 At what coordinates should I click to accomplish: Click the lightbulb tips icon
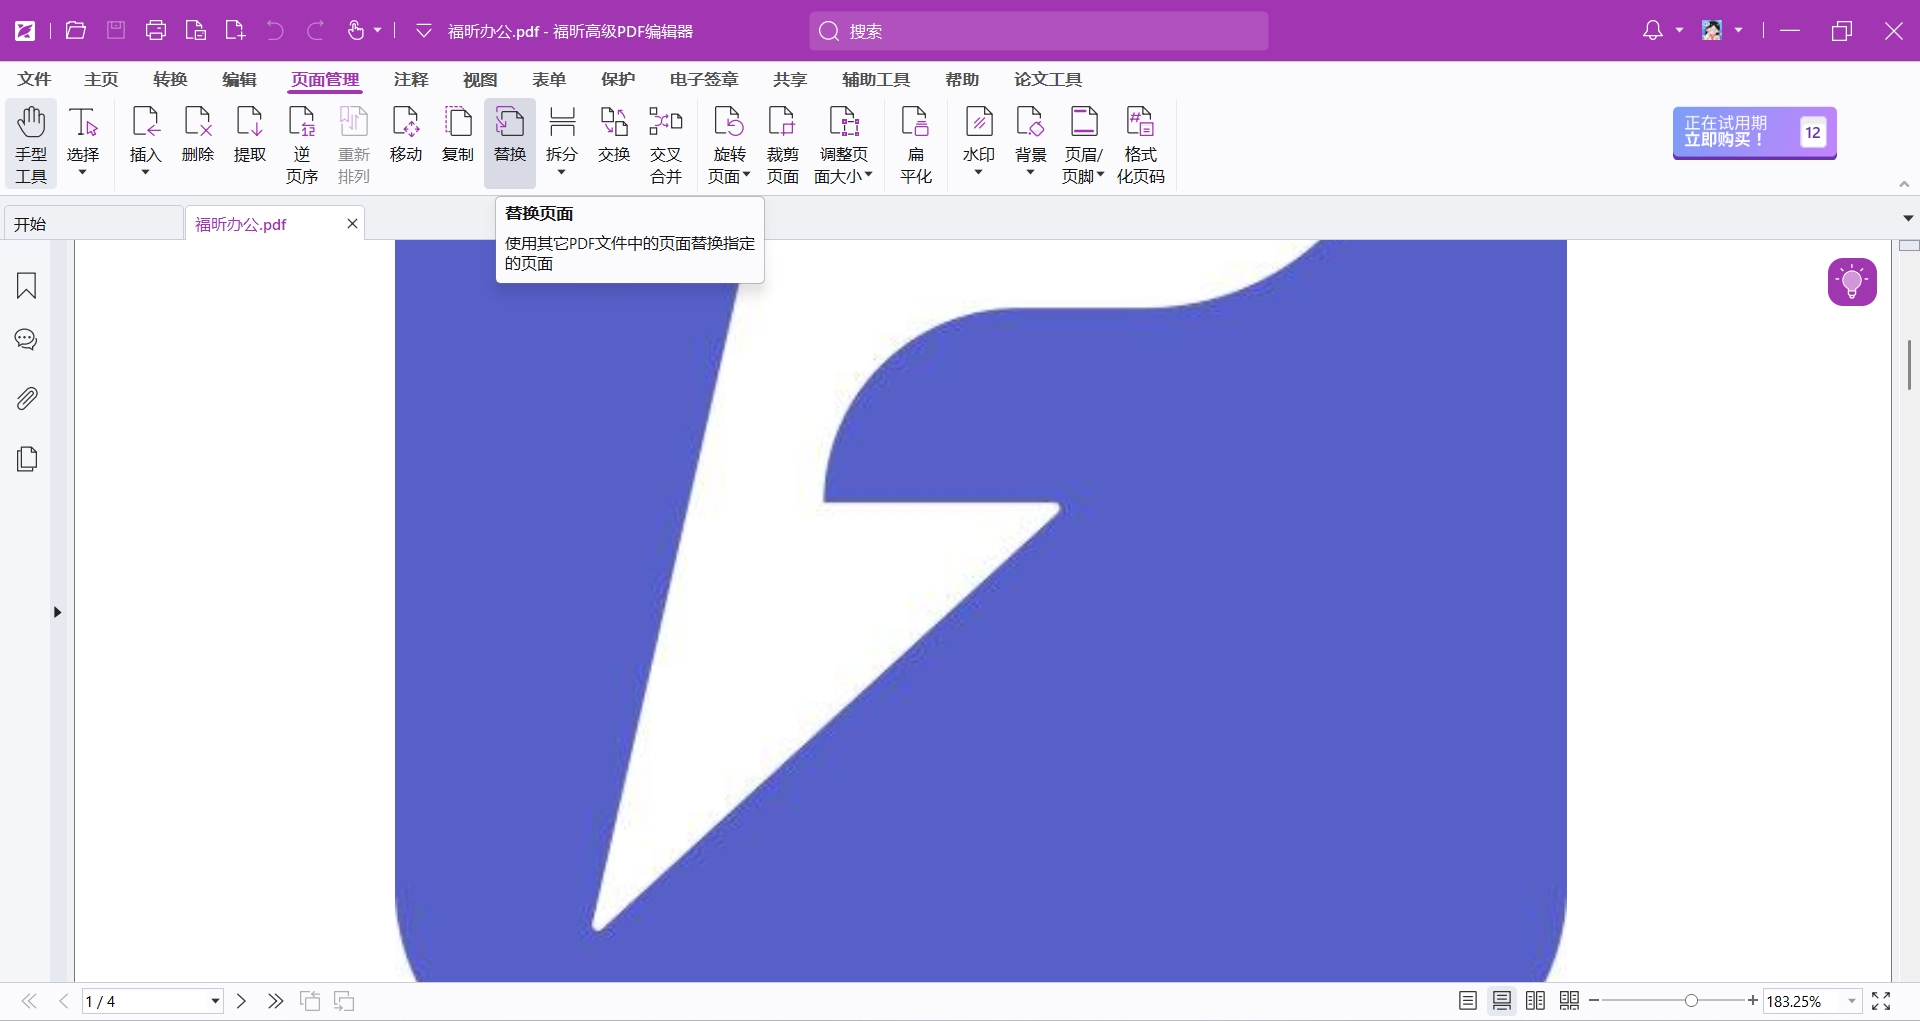point(1851,282)
